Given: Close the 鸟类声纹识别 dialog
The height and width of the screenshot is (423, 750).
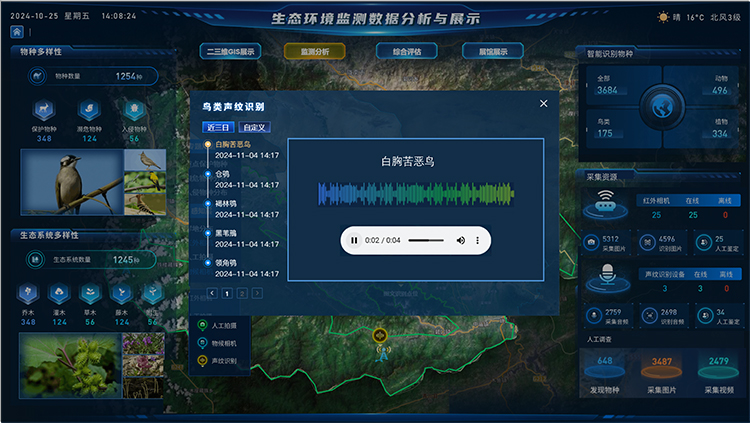Looking at the screenshot, I should pyautogui.click(x=543, y=103).
